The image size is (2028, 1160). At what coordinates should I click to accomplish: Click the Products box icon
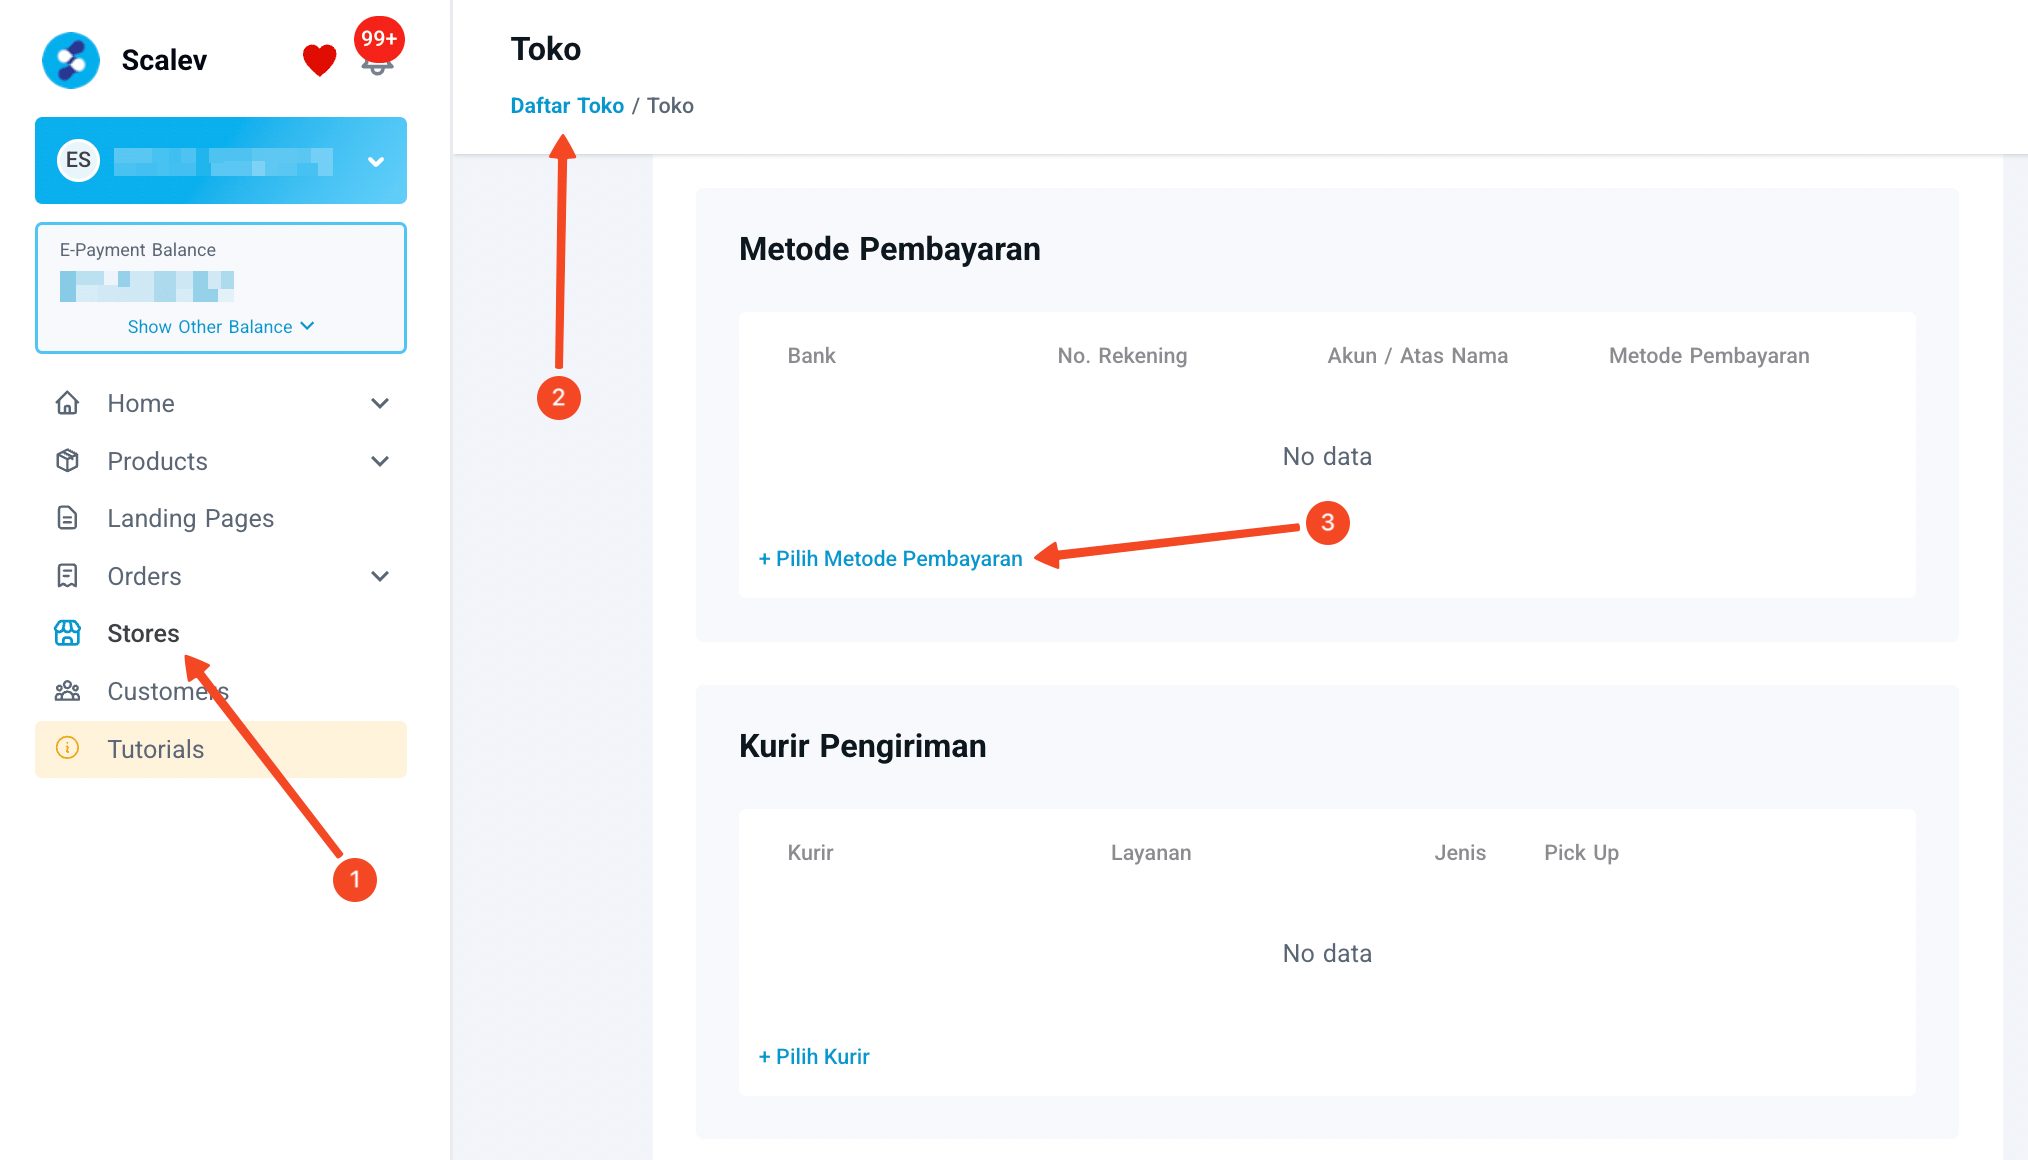67,461
